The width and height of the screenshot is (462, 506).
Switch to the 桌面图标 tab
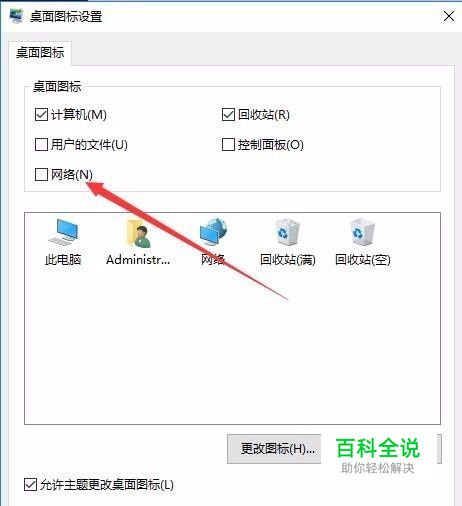[40, 53]
